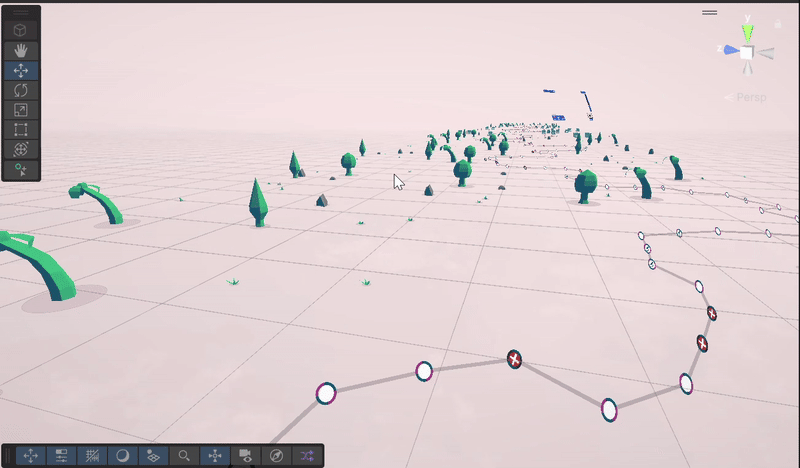This screenshot has height=468, width=800.
Task: Toggle the orientation gizmo lock icon
Action: click(x=778, y=24)
